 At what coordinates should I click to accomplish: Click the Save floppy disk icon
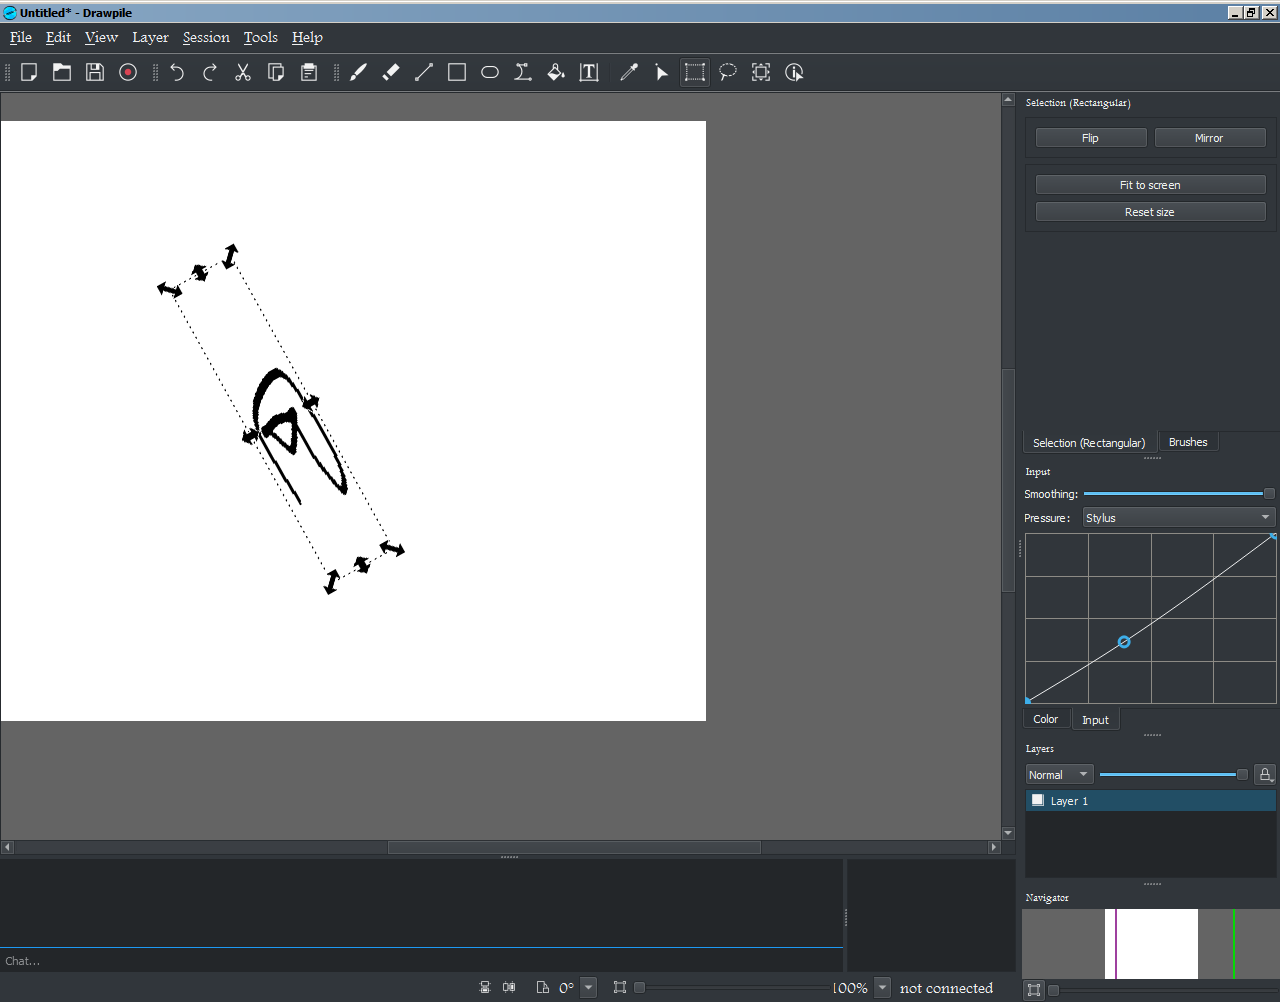click(x=95, y=72)
